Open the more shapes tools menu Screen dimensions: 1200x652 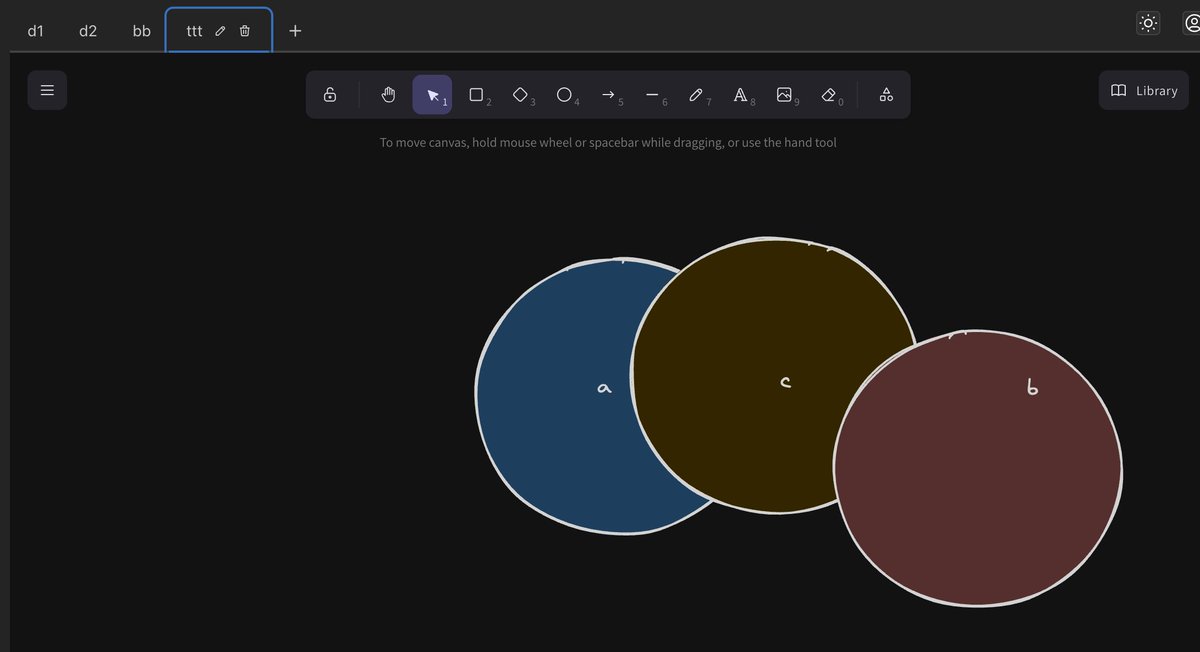[886, 95]
